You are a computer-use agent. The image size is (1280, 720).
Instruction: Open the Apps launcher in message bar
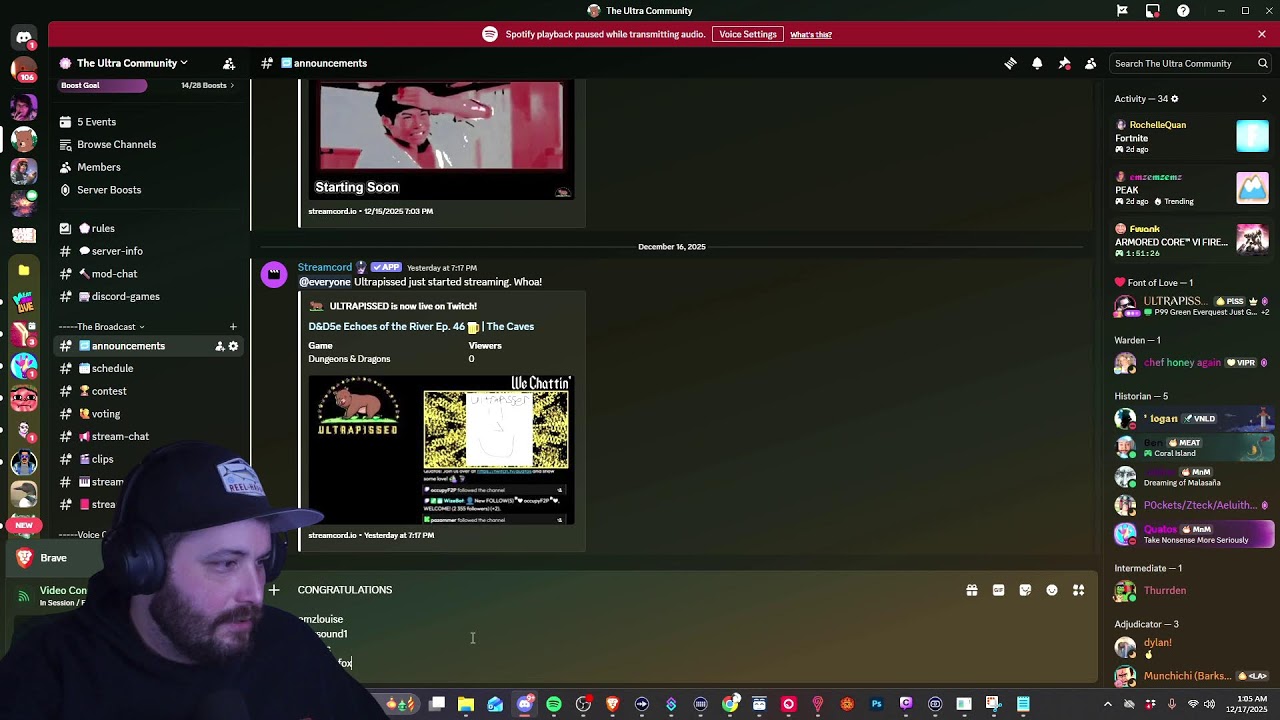(1079, 590)
